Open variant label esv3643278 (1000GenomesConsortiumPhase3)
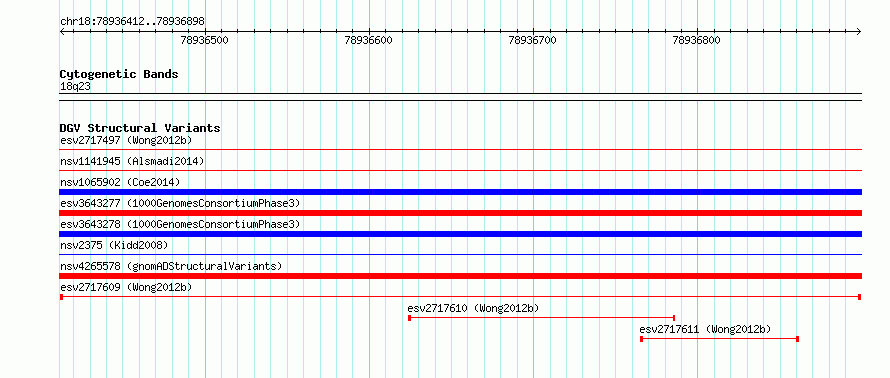The image size is (890, 378). pyautogui.click(x=180, y=224)
